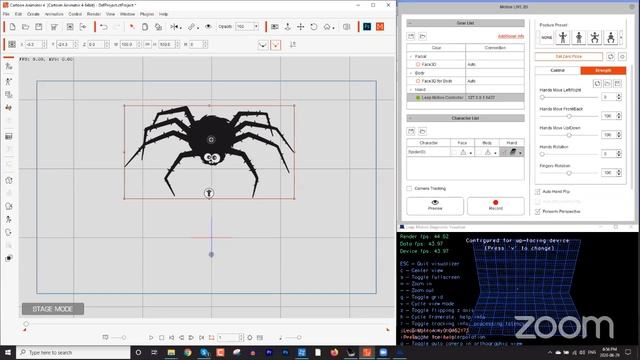
Task: Click the left sidebar bone editor top icon
Action: [9, 67]
